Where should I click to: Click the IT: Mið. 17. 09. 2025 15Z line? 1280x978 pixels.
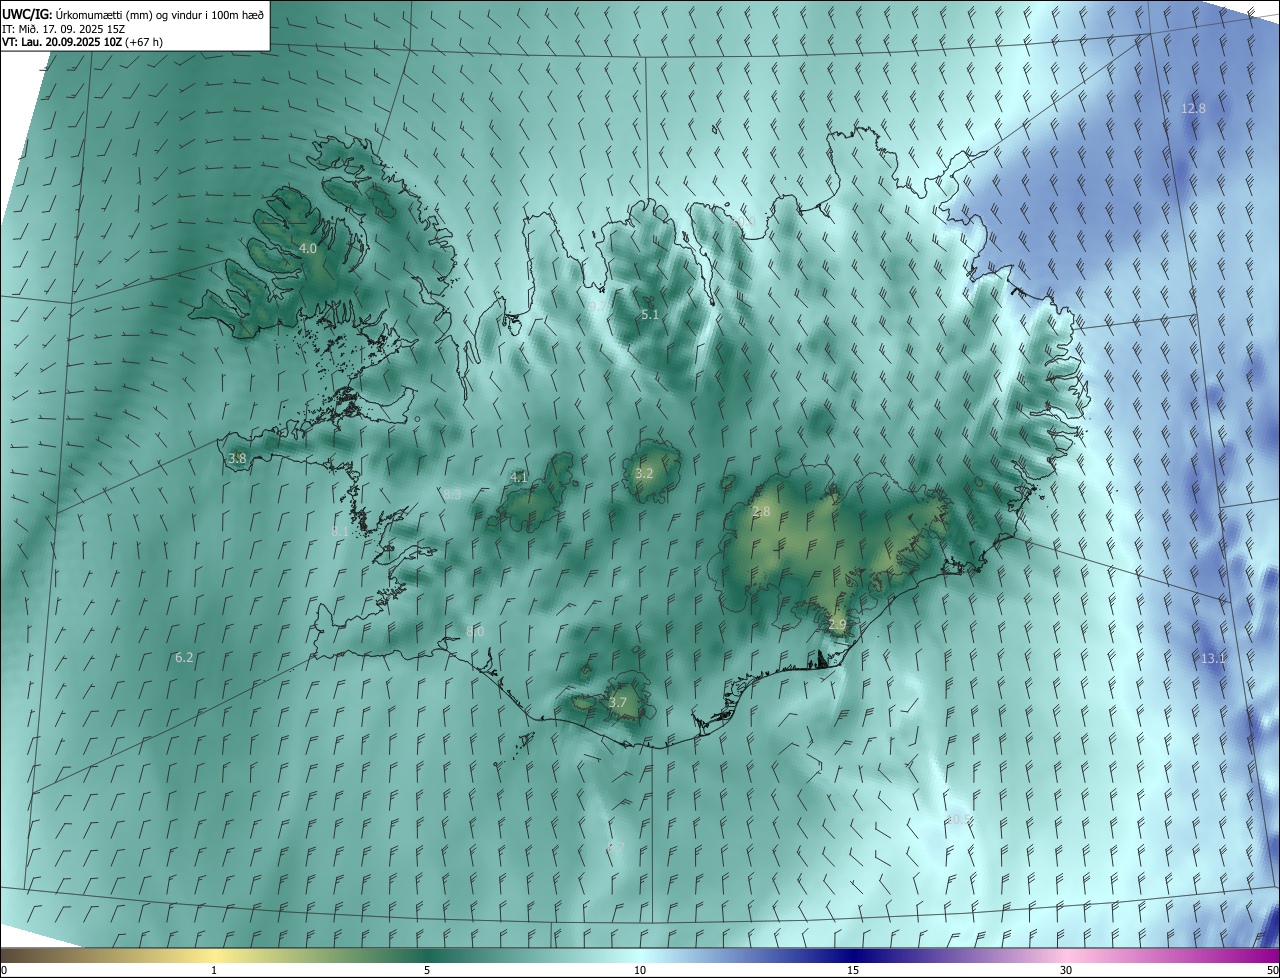pos(63,29)
